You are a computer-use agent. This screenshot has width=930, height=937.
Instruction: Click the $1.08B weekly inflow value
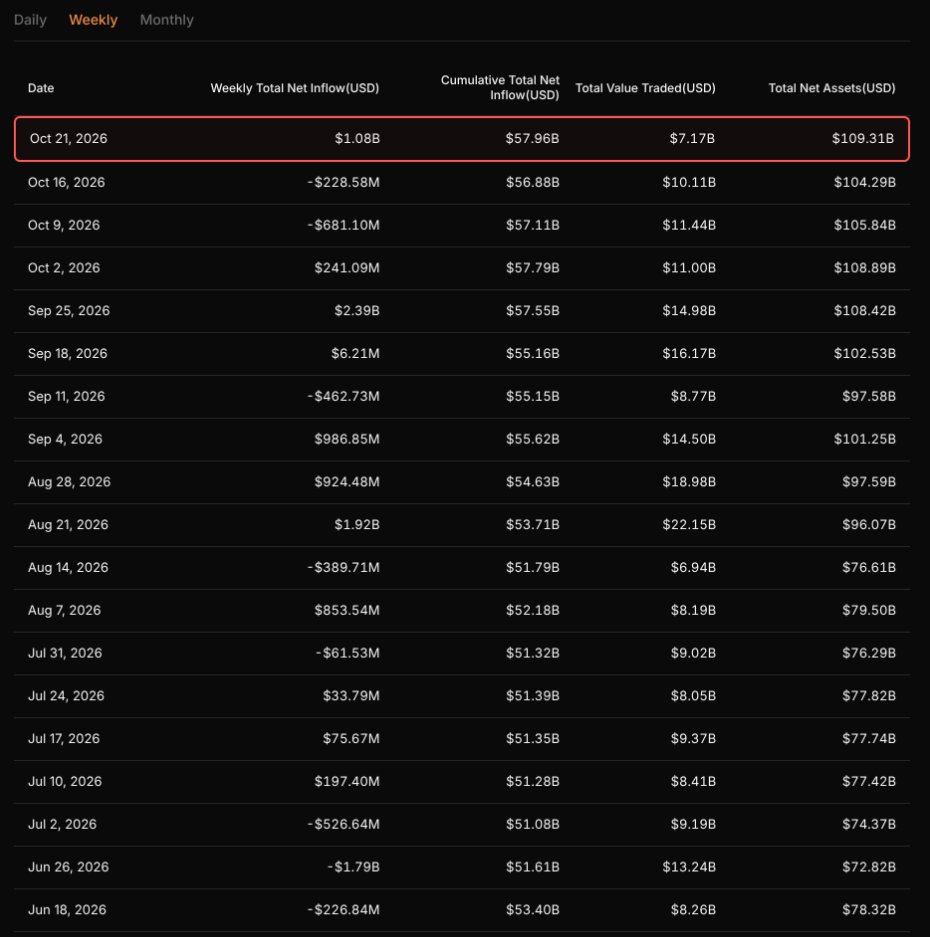(x=357, y=139)
